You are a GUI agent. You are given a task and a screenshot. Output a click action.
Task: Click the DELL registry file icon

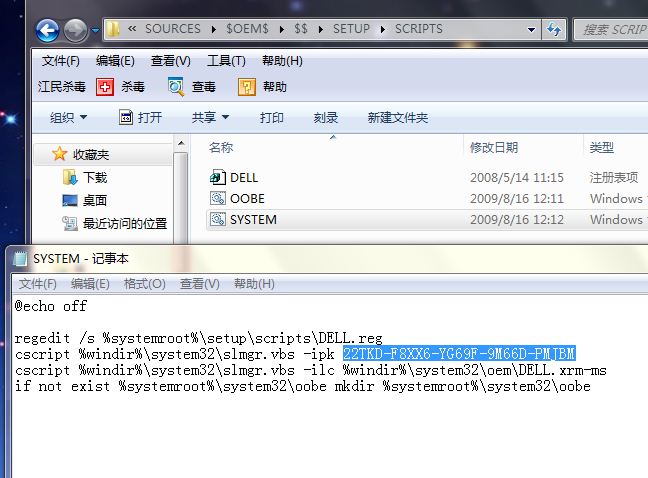217,177
